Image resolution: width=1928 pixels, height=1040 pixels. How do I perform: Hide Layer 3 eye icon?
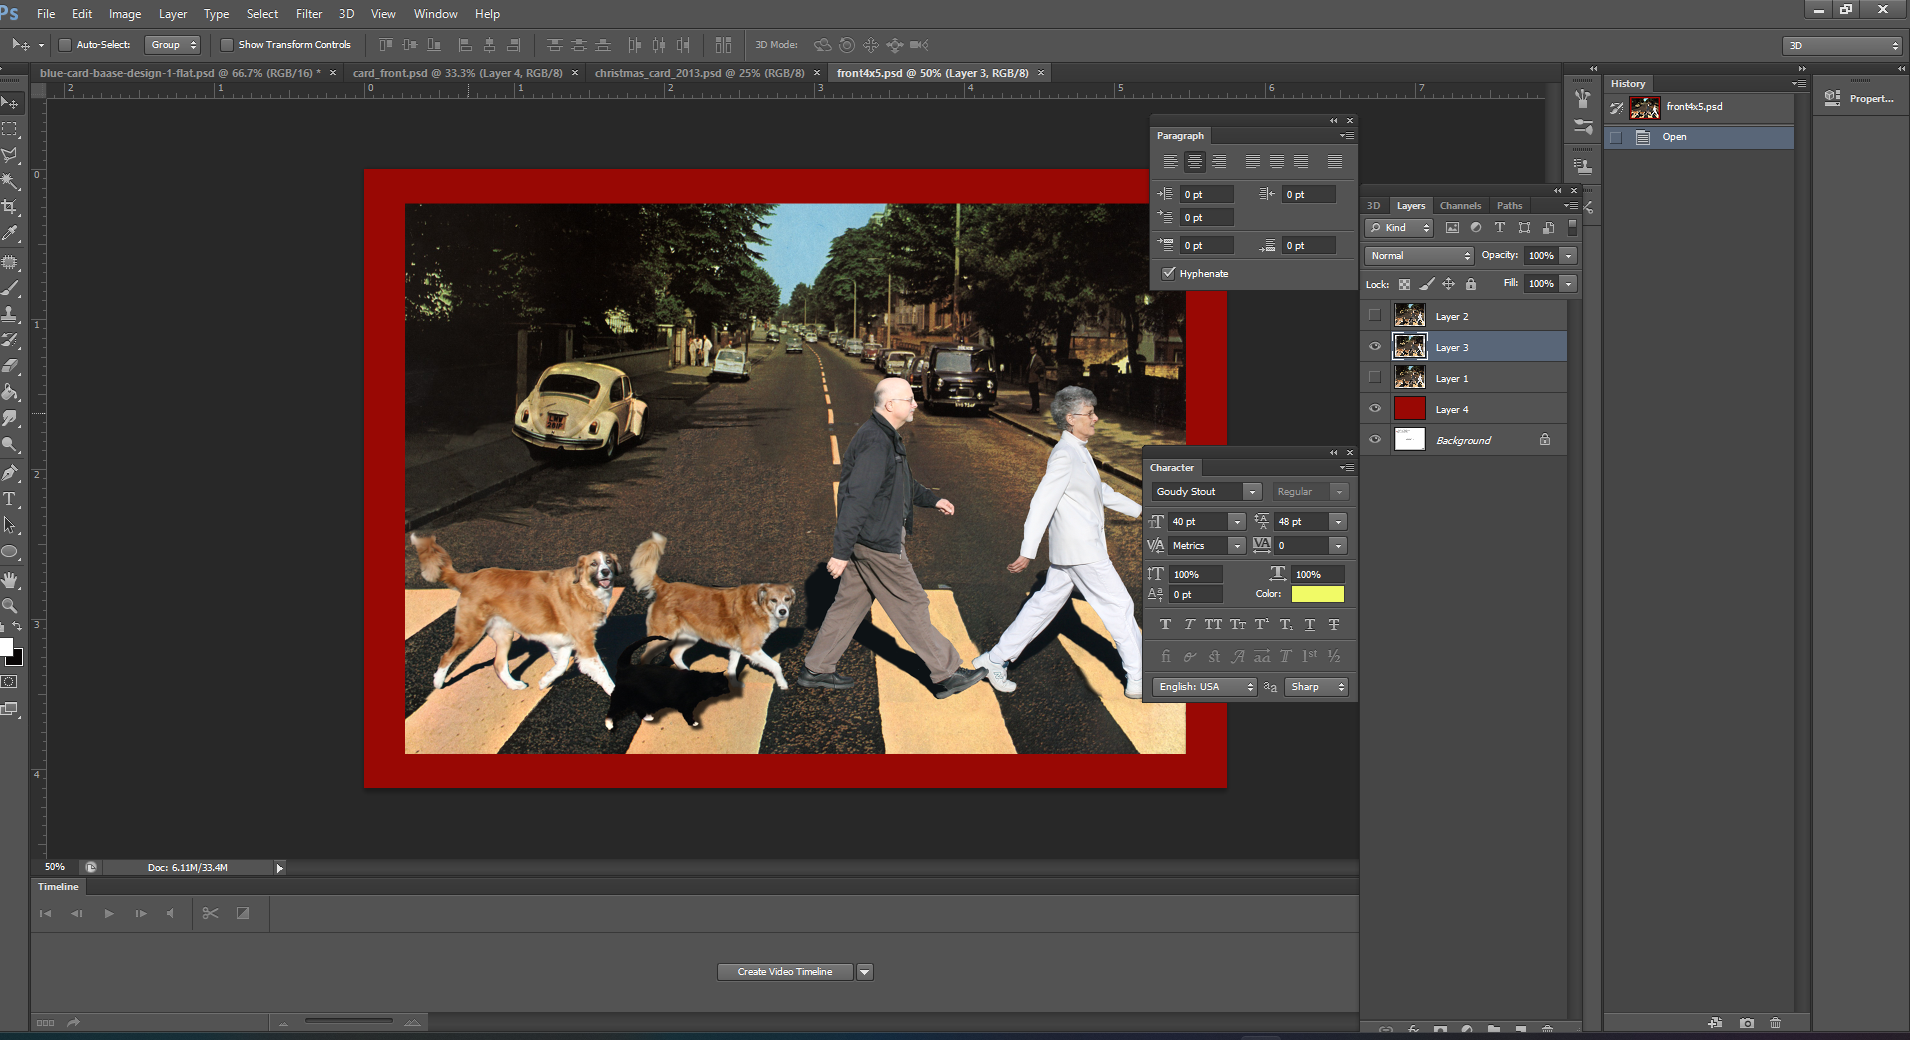coord(1375,347)
